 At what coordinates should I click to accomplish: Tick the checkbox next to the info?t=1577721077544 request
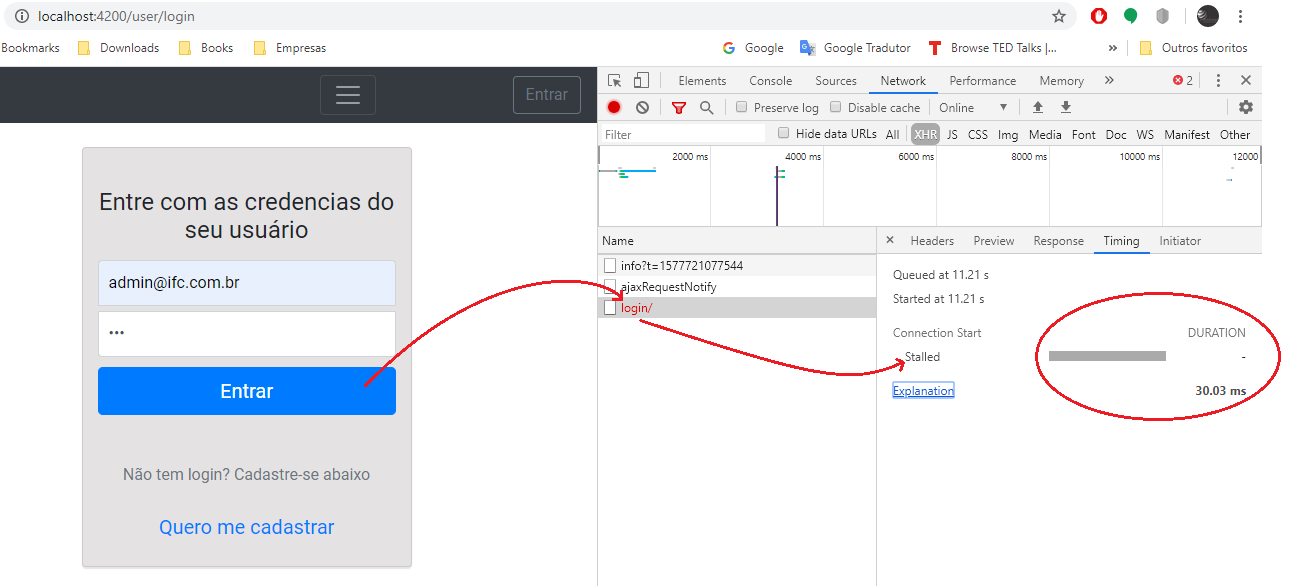pyautogui.click(x=610, y=266)
